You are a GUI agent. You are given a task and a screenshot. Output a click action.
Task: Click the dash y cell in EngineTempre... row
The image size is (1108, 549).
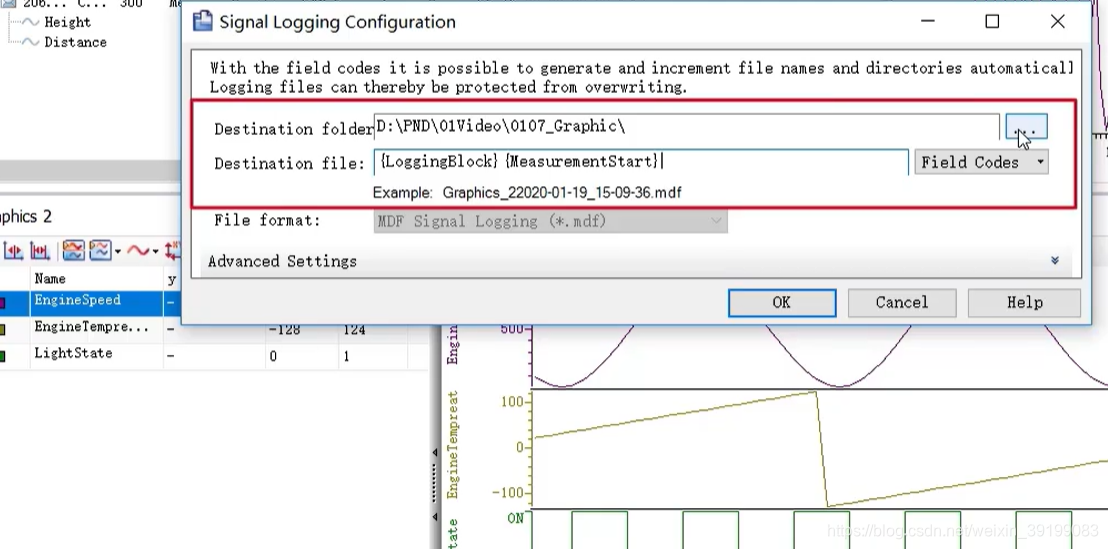tap(170, 329)
